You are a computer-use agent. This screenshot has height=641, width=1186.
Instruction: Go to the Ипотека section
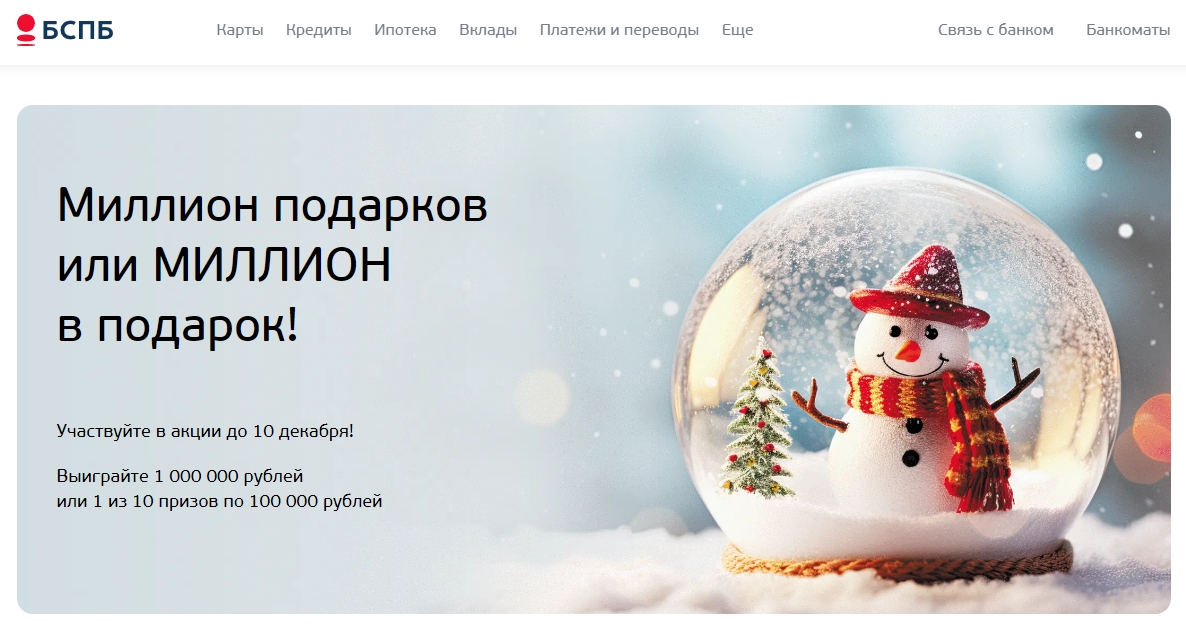coord(405,30)
